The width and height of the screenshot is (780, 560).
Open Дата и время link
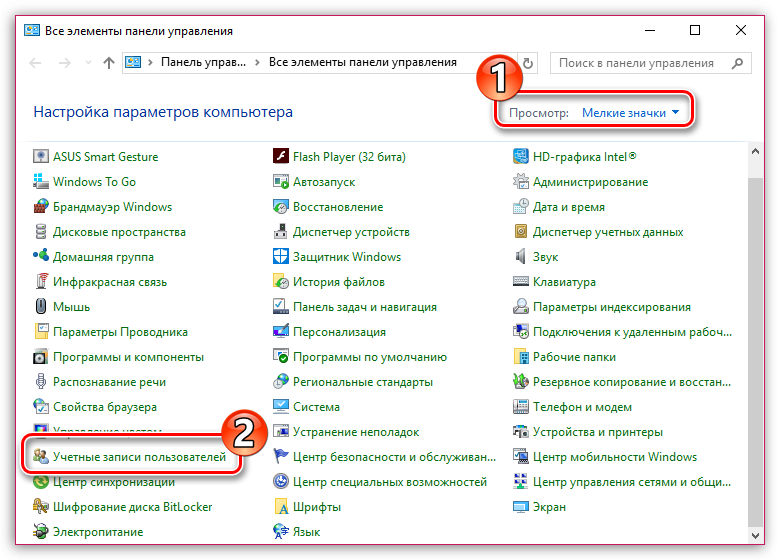click(x=569, y=206)
